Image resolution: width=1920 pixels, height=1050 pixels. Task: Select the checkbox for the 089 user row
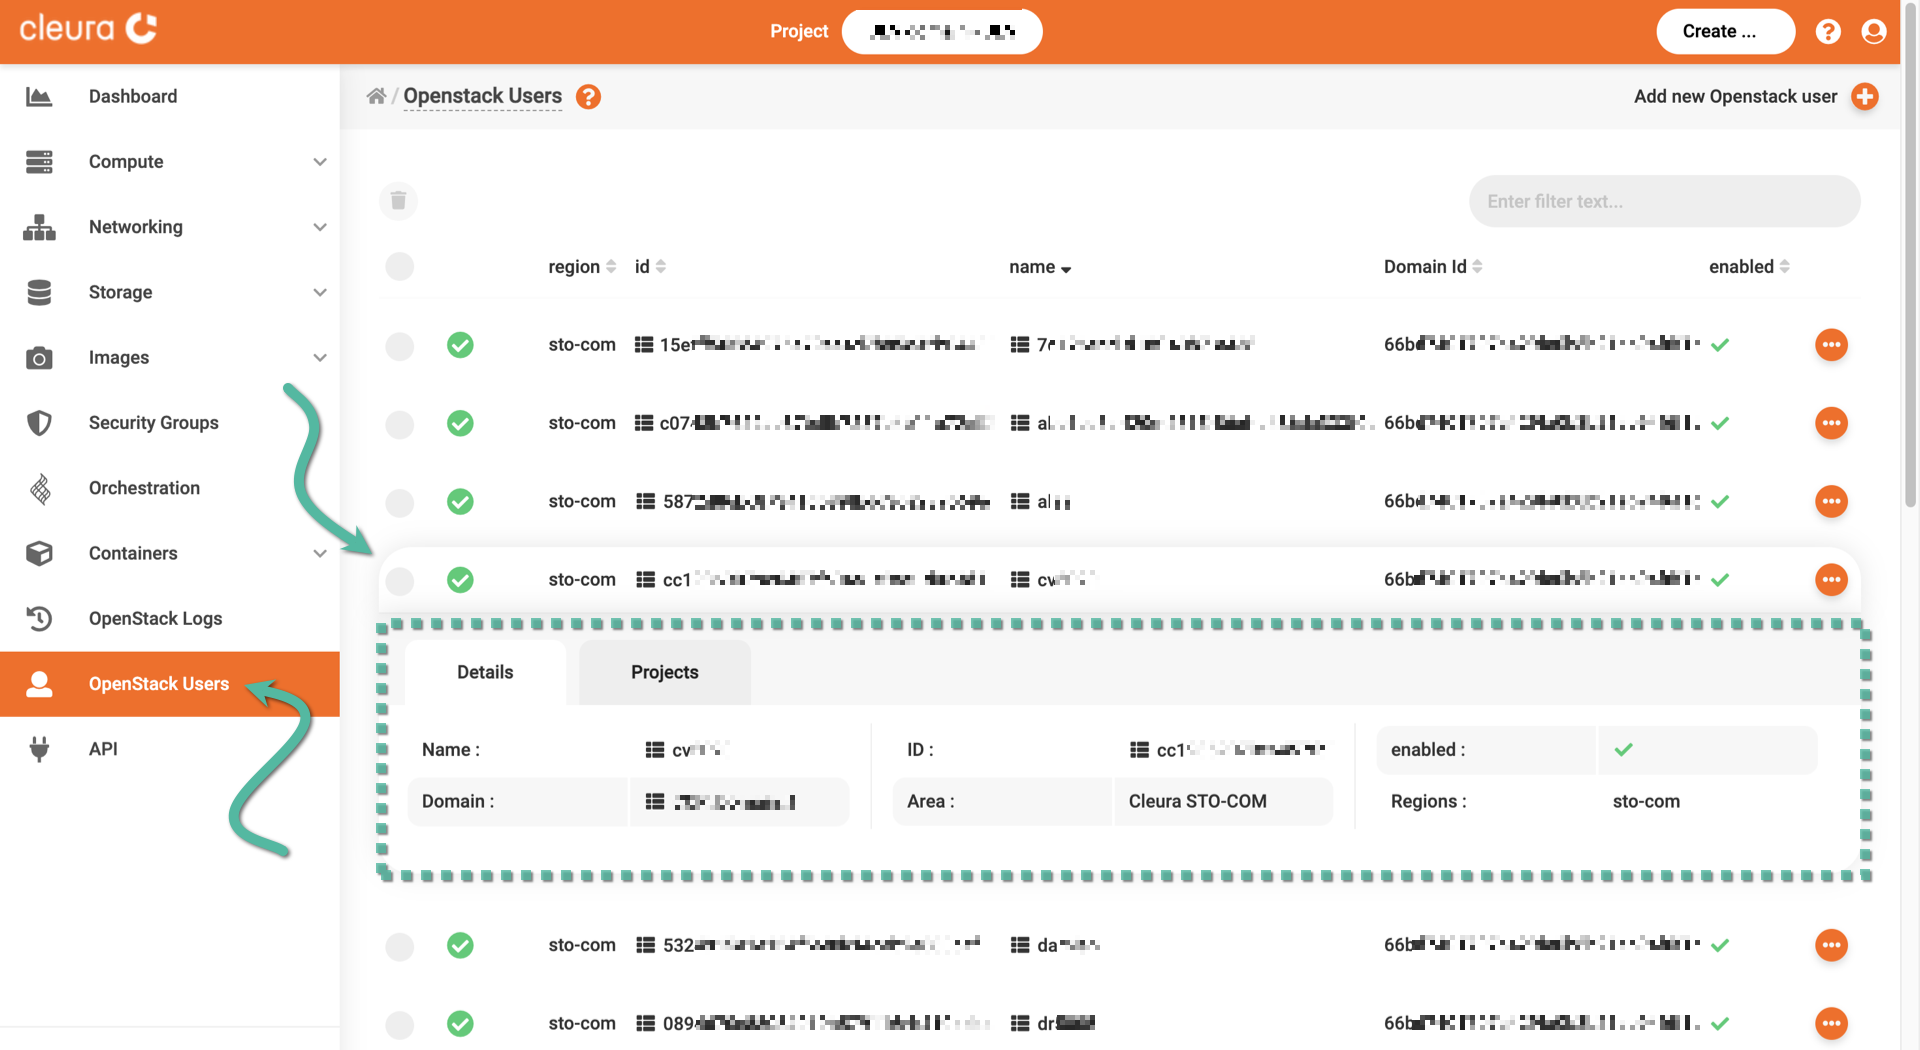(x=400, y=1024)
